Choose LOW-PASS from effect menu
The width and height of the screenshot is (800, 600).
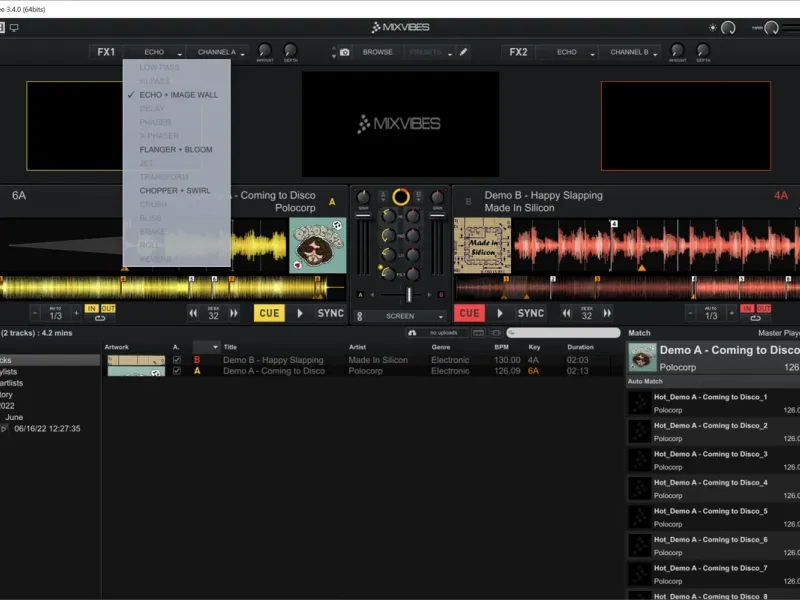tap(177, 67)
